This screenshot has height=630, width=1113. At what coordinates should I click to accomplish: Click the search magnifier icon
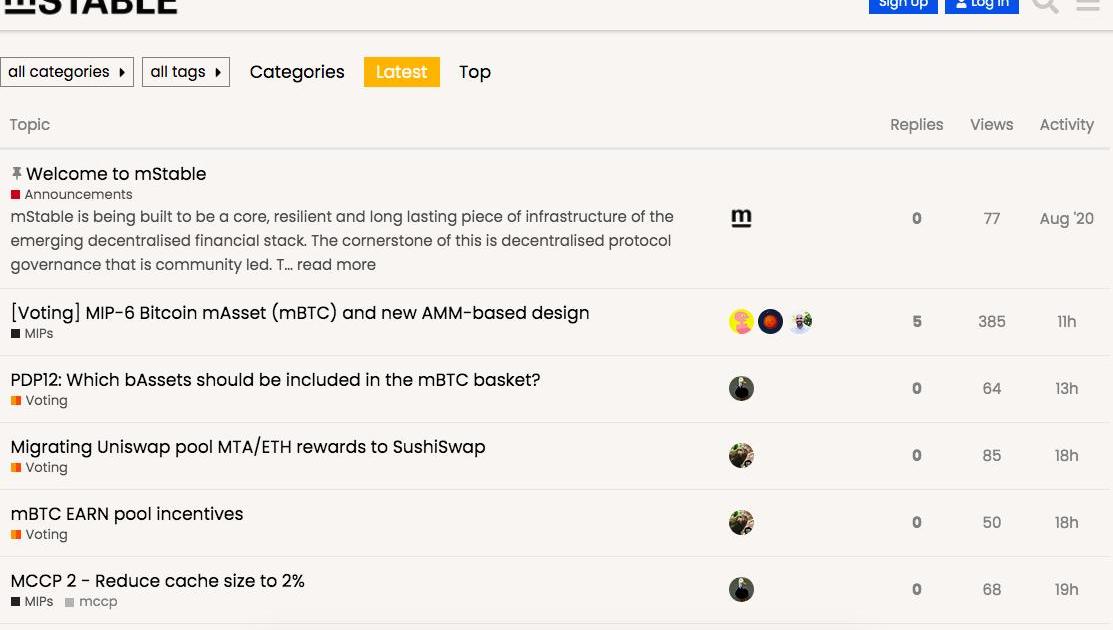1045,5
